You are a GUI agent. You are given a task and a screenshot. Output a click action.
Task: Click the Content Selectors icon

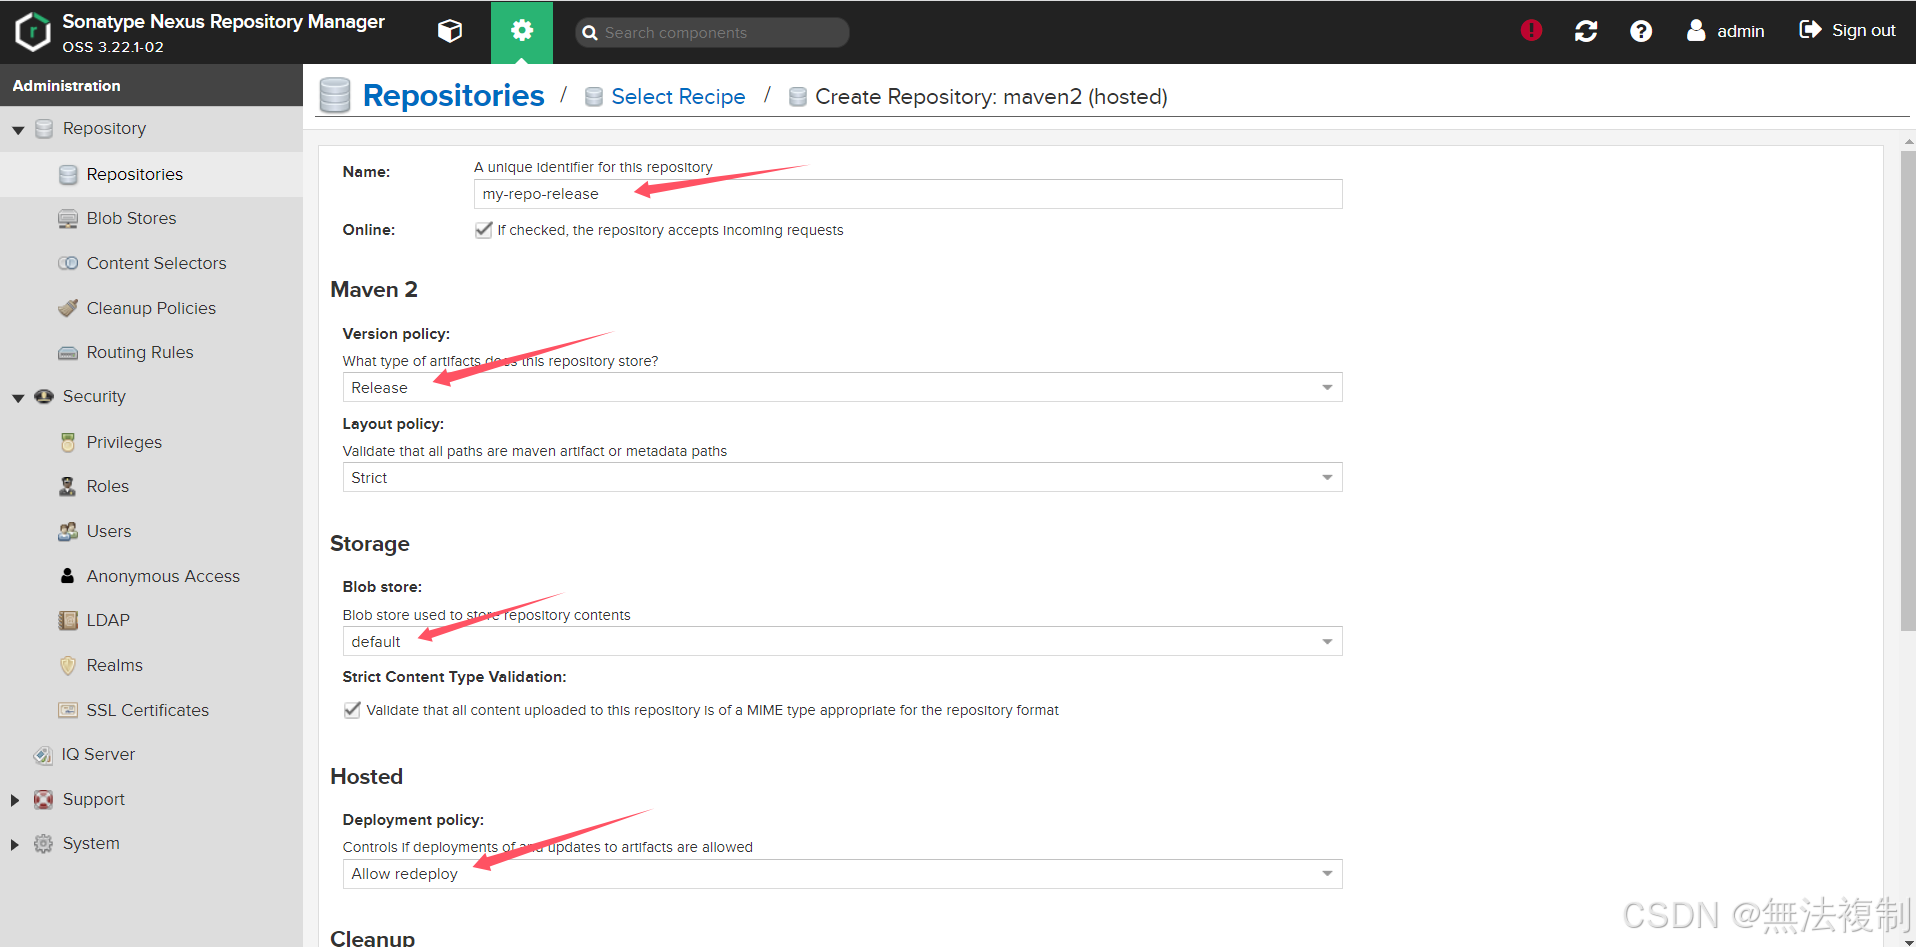pos(68,263)
